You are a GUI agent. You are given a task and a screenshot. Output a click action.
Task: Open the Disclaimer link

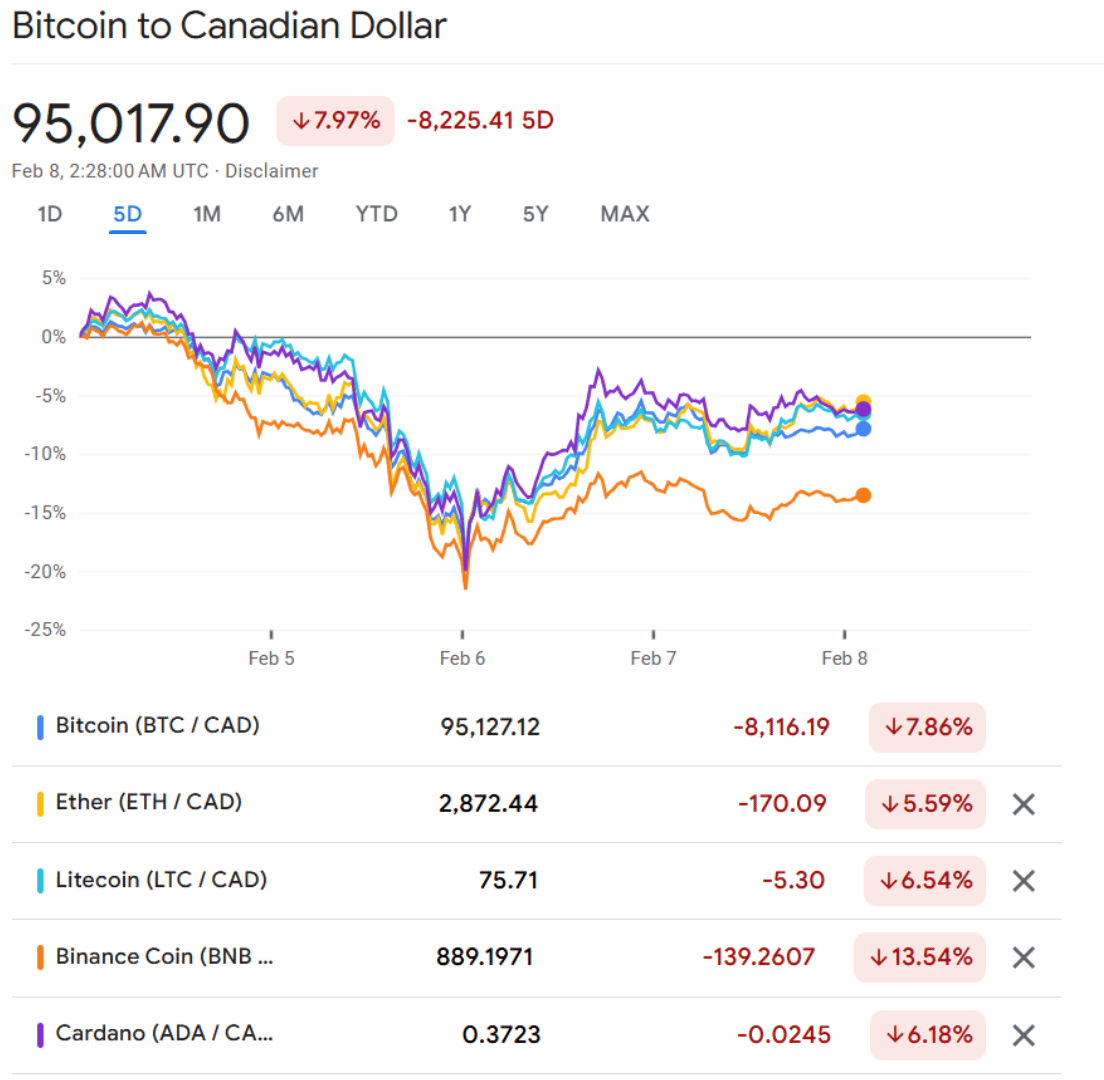click(272, 171)
